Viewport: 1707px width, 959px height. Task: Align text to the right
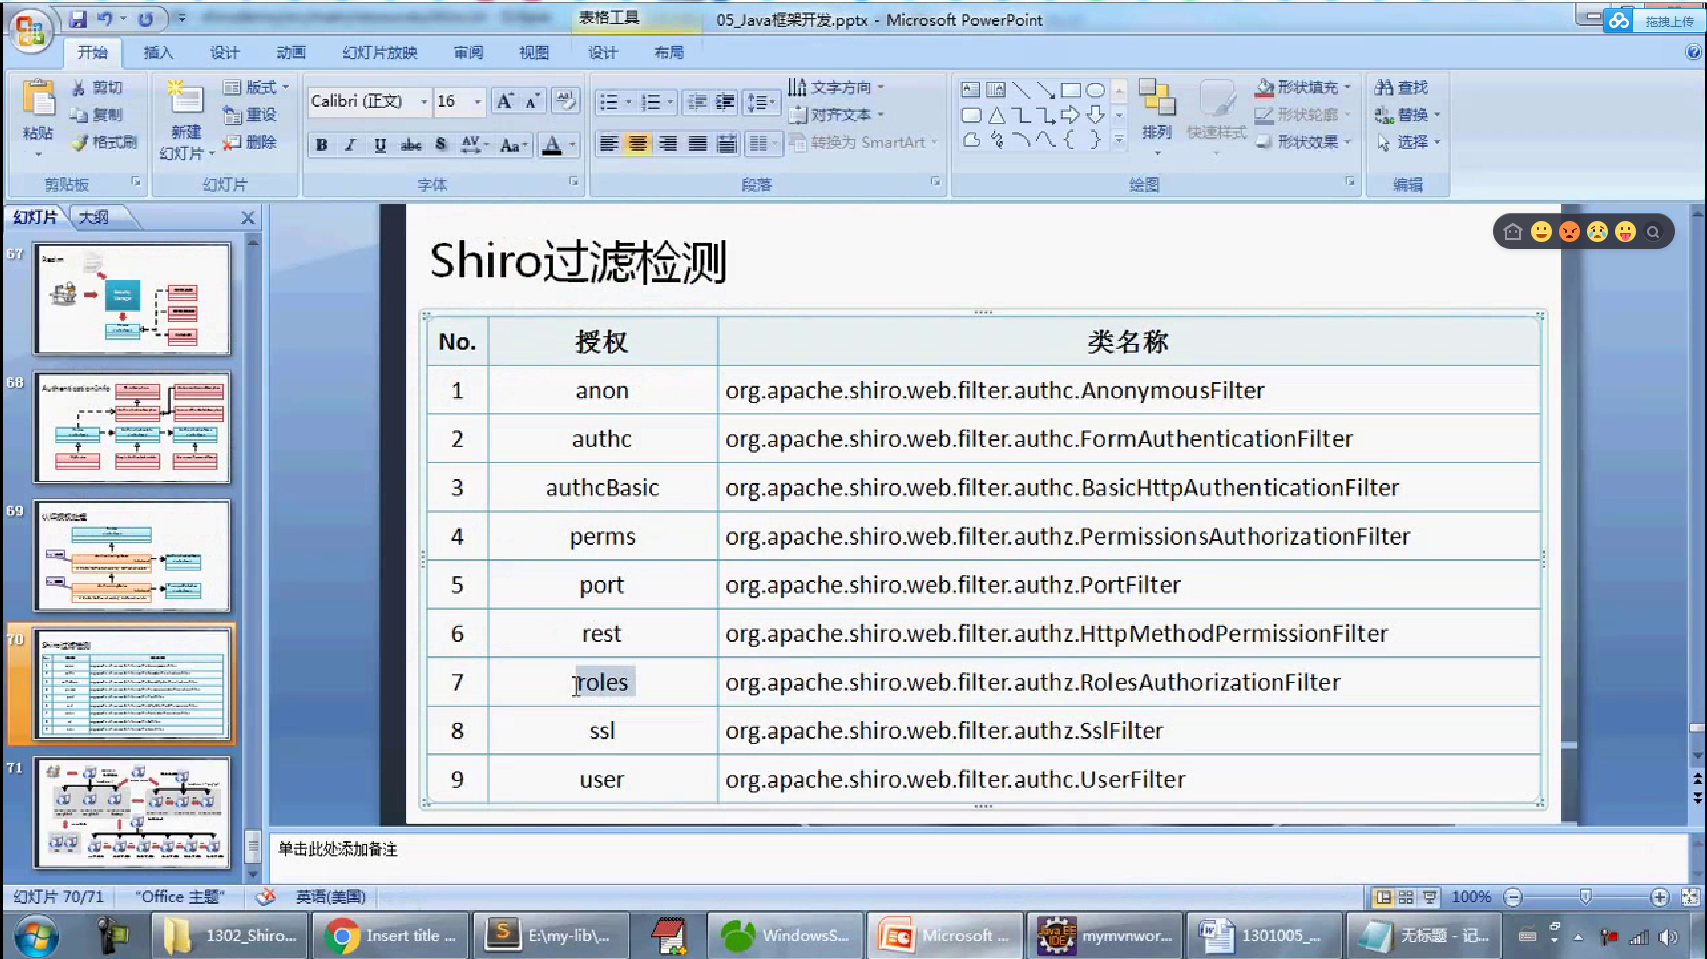click(x=668, y=144)
